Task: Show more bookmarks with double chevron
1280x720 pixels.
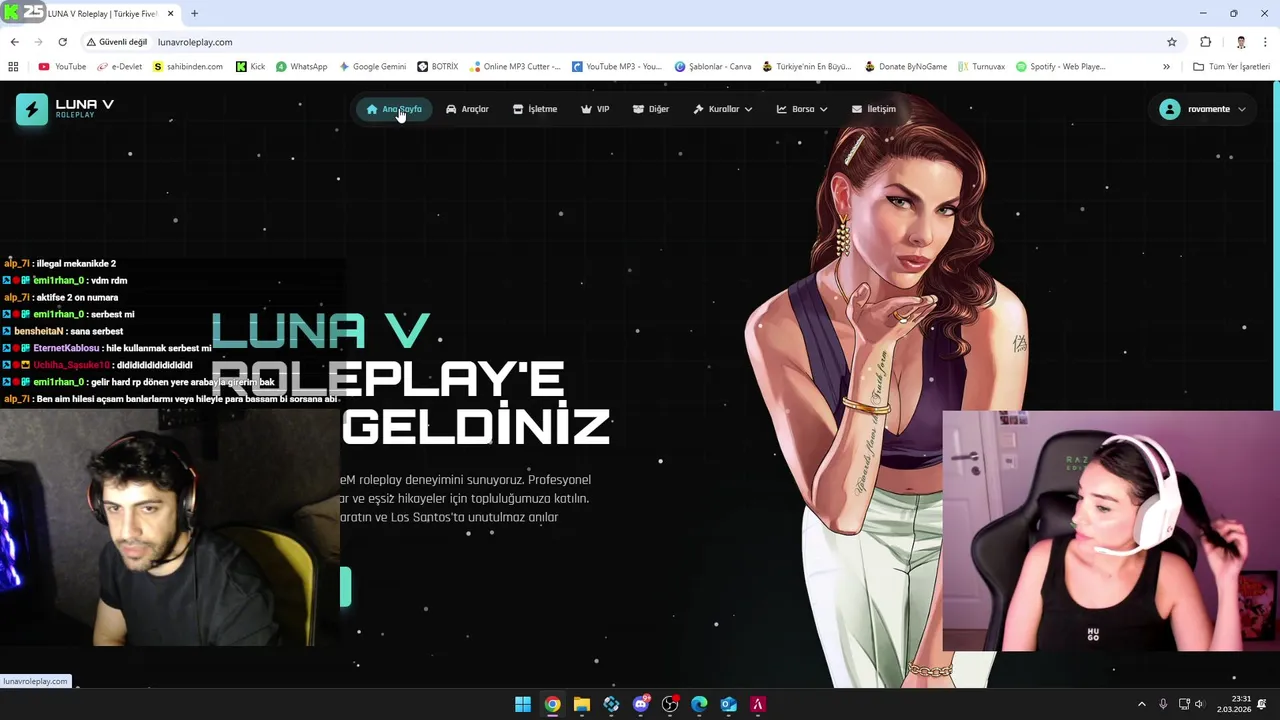Action: 1166,67
